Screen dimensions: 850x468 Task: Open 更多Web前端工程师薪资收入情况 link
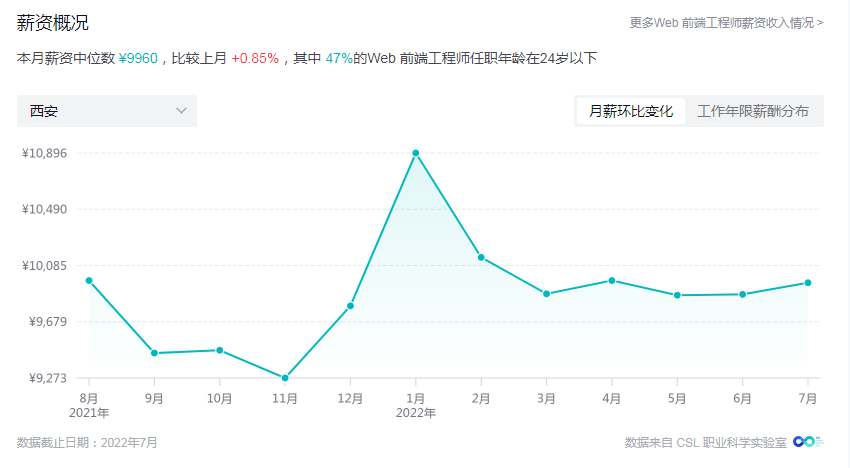tap(726, 23)
